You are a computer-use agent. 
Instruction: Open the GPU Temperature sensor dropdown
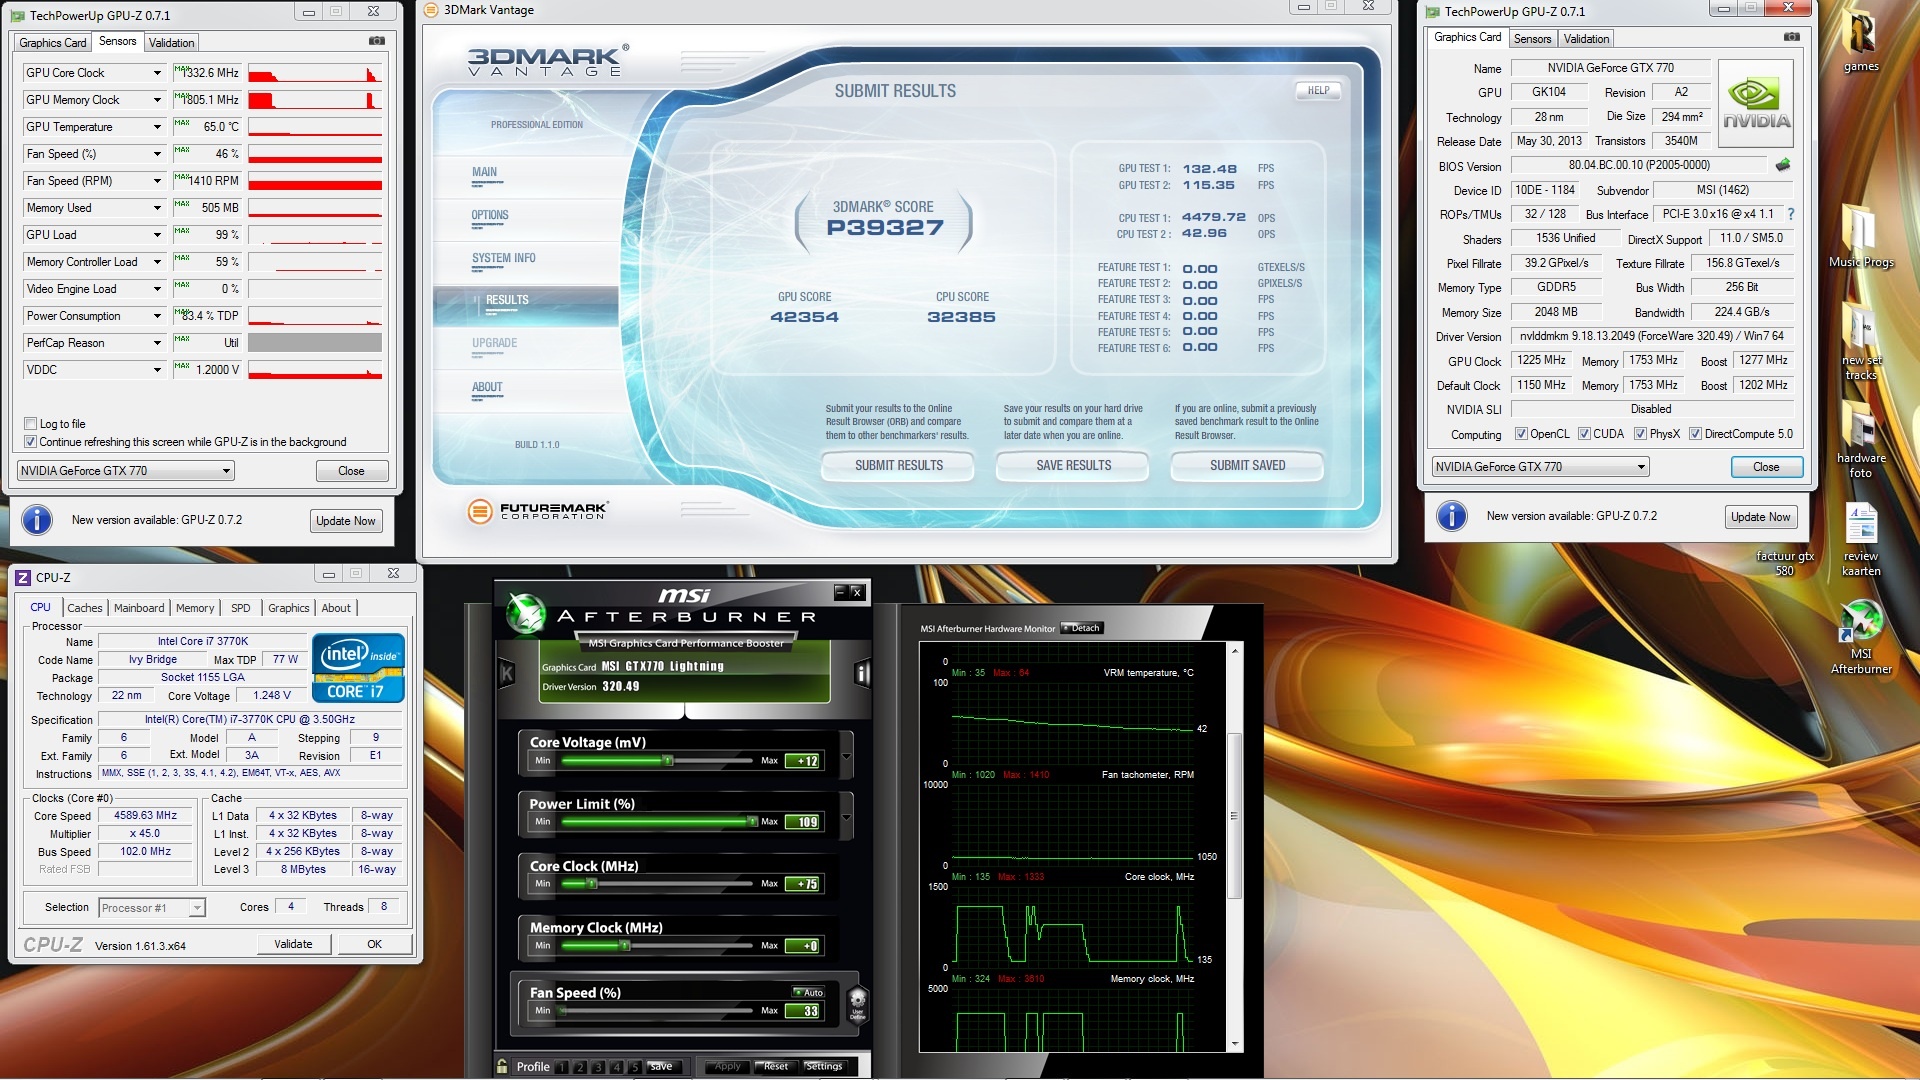point(157,127)
